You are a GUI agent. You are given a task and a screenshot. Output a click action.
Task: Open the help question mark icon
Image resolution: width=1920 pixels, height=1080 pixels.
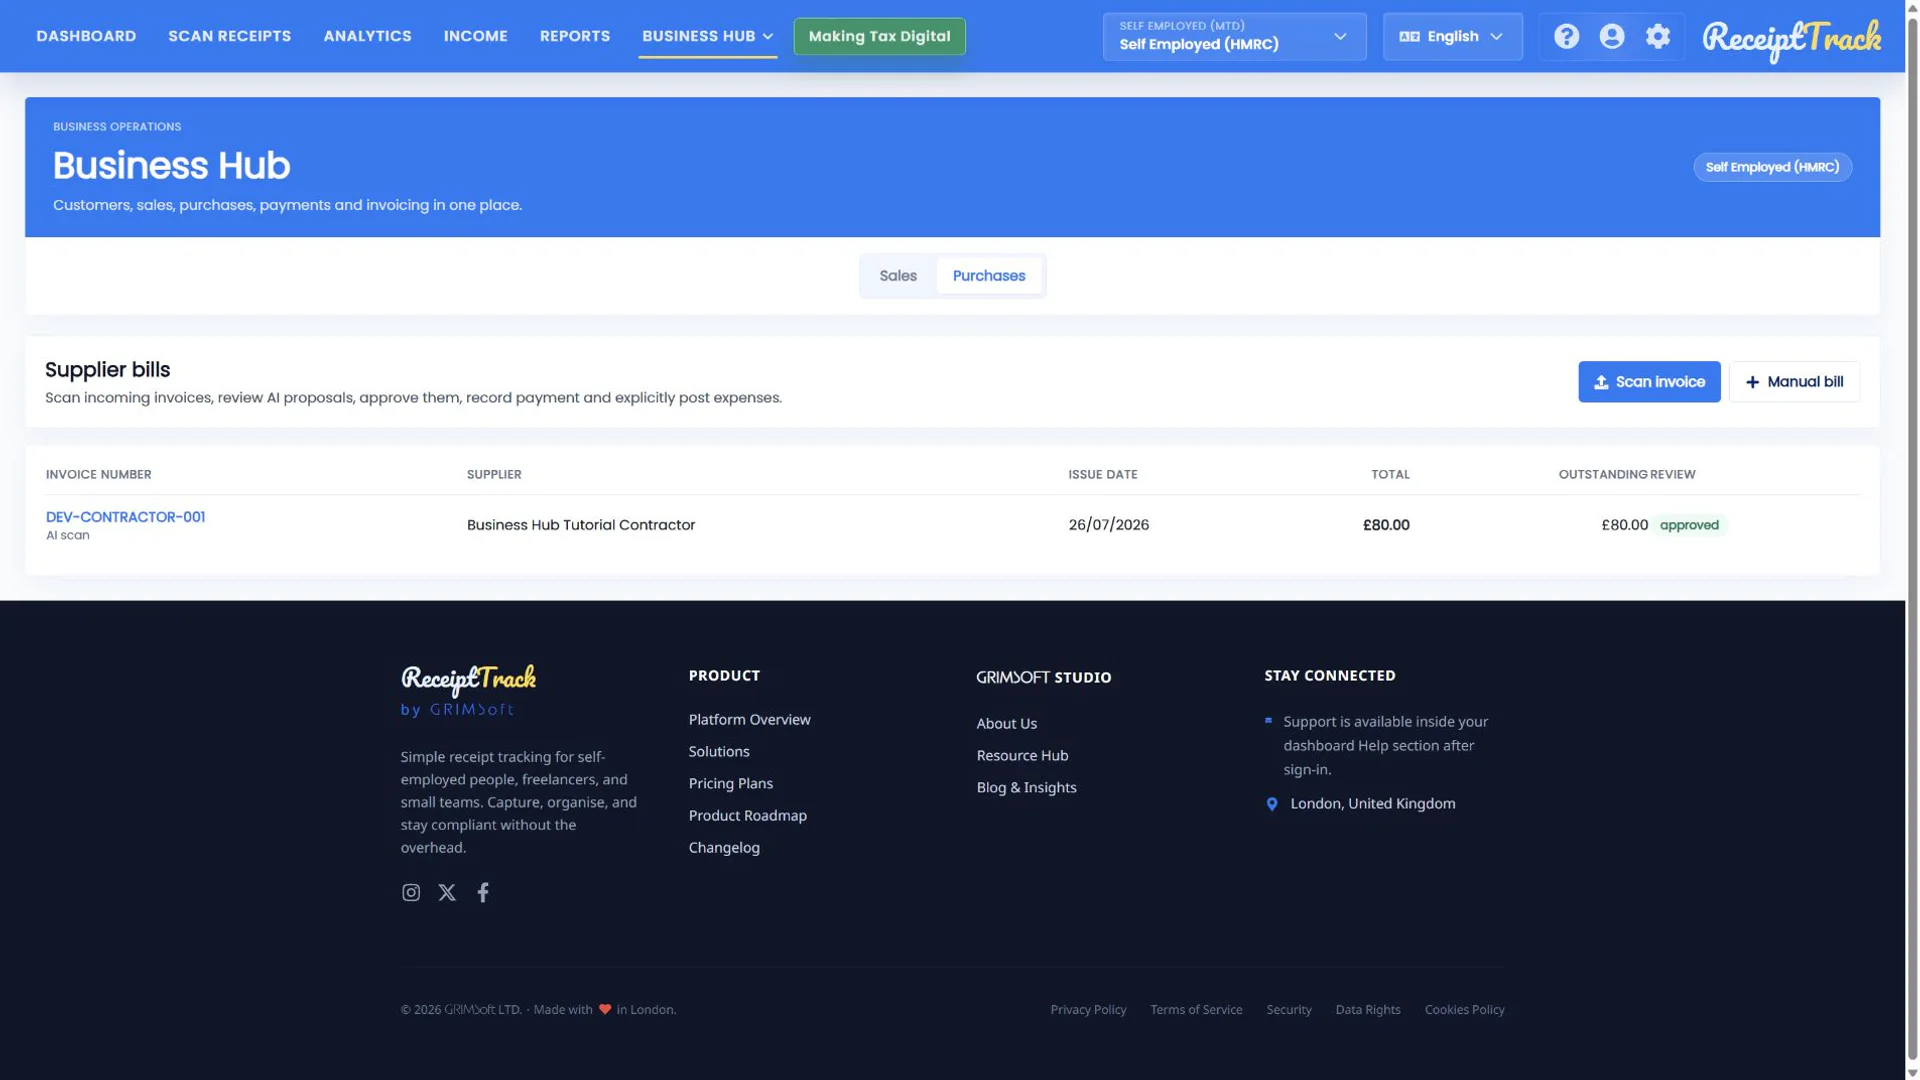click(x=1566, y=37)
